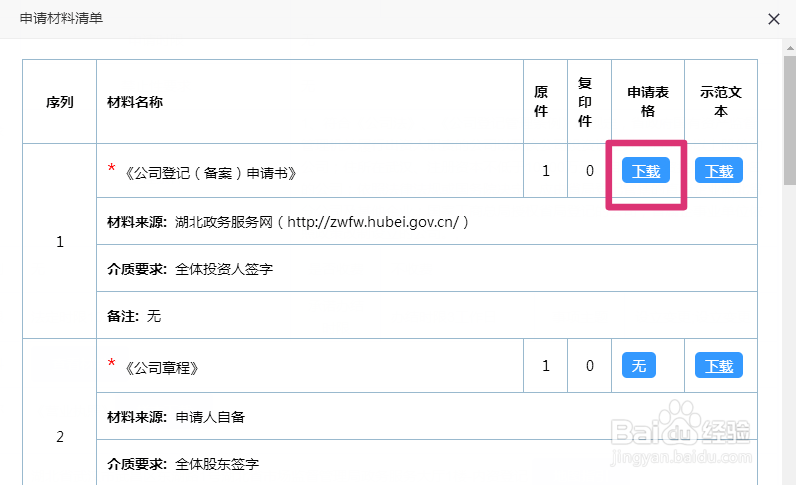Viewport: 796px width, 485px height.
Task: Click the zwfw.hubei.gov.cn URL text
Action: [373, 222]
